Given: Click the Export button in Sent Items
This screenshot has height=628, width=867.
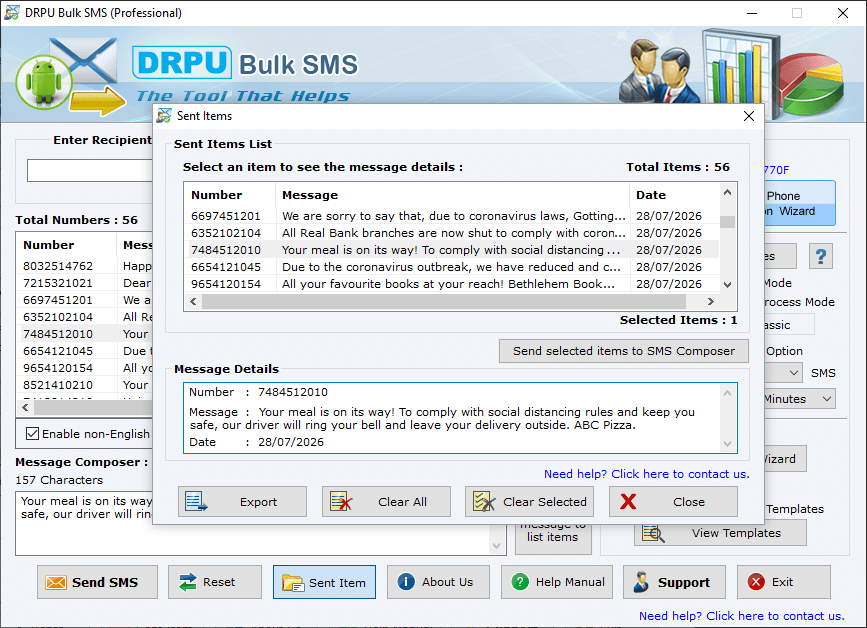Looking at the screenshot, I should tap(242, 502).
